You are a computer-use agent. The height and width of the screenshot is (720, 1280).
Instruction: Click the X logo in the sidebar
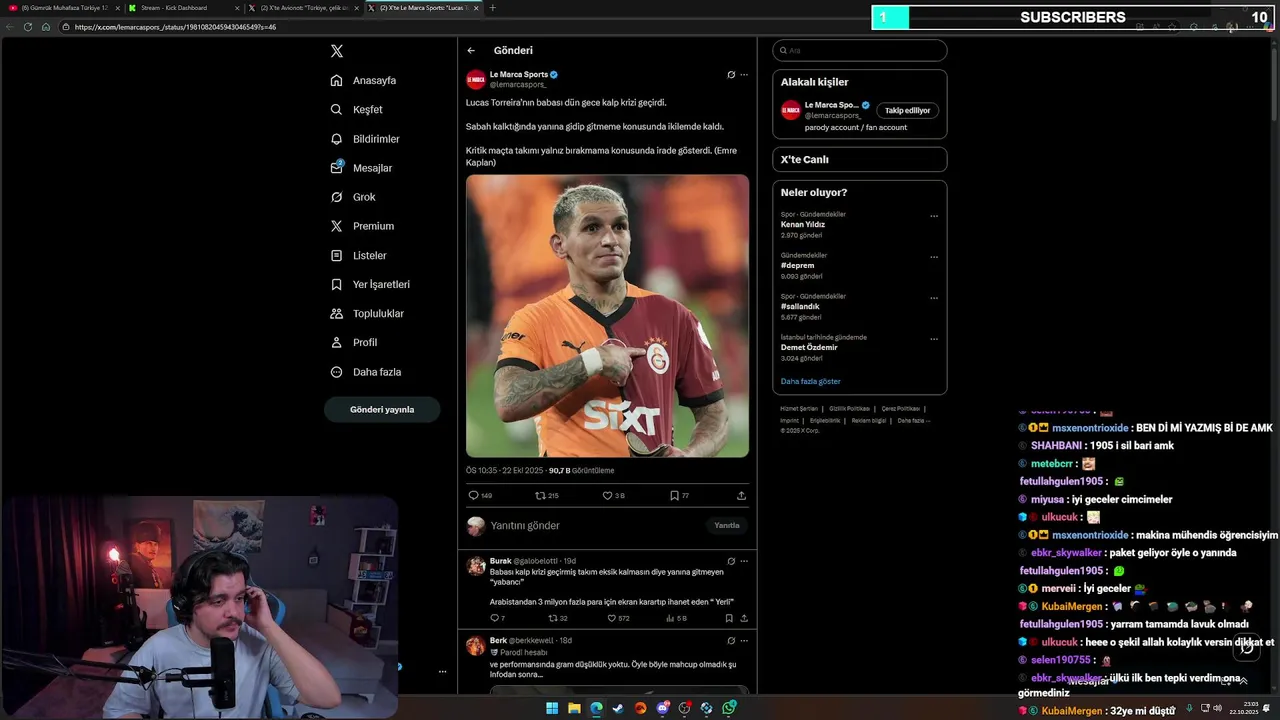(x=337, y=51)
